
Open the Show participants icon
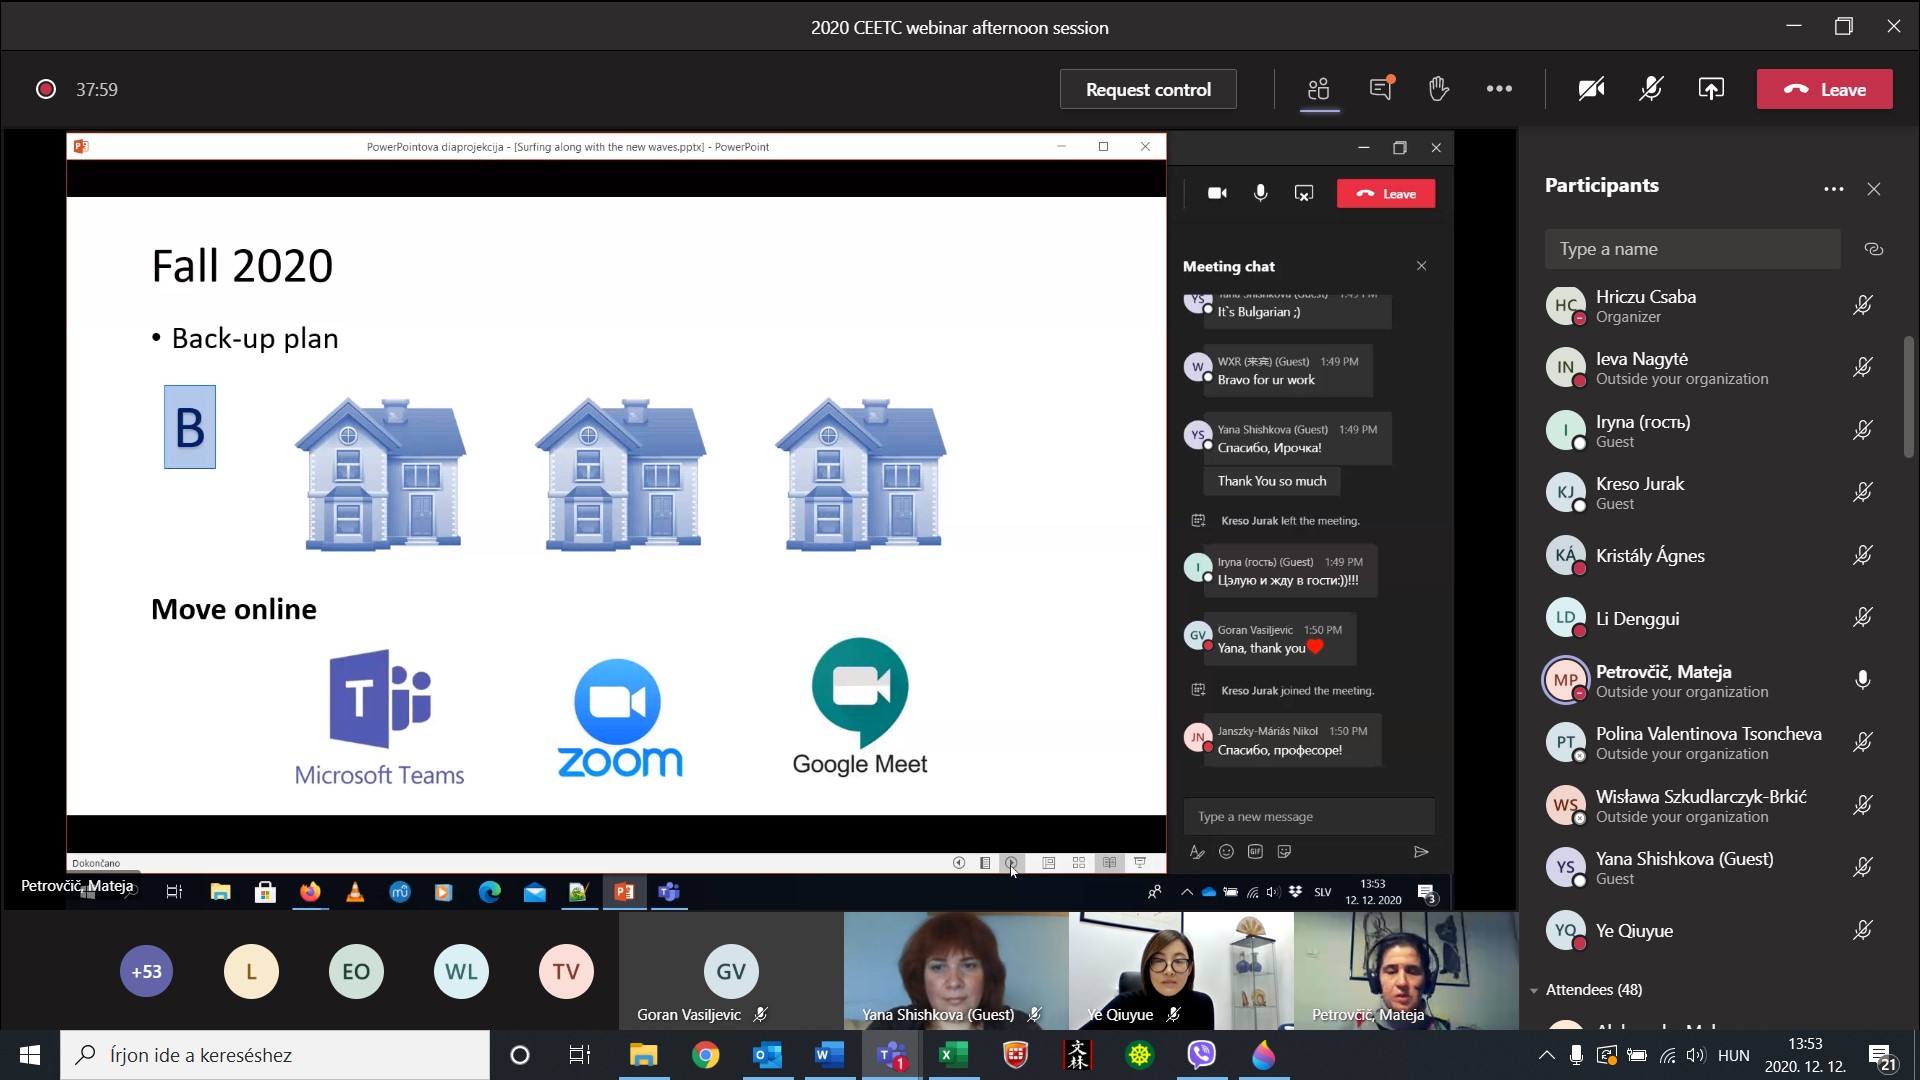[1319, 89]
